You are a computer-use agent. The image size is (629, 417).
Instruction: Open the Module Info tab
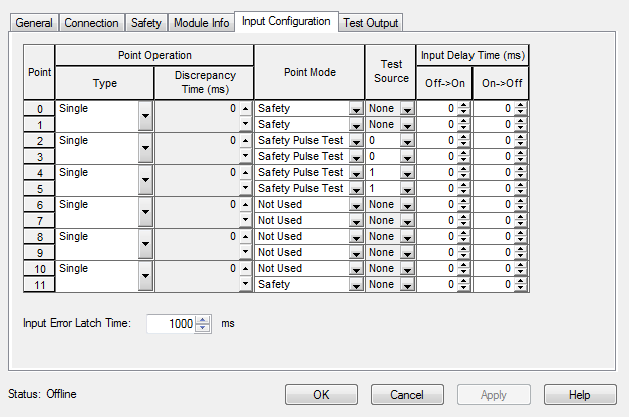click(201, 23)
